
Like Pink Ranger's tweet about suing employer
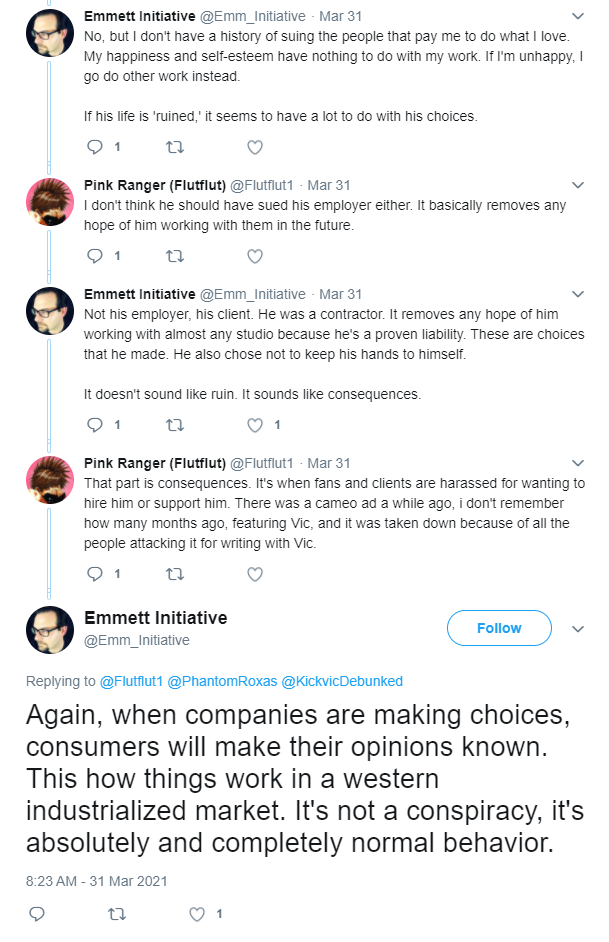pyautogui.click(x=255, y=256)
